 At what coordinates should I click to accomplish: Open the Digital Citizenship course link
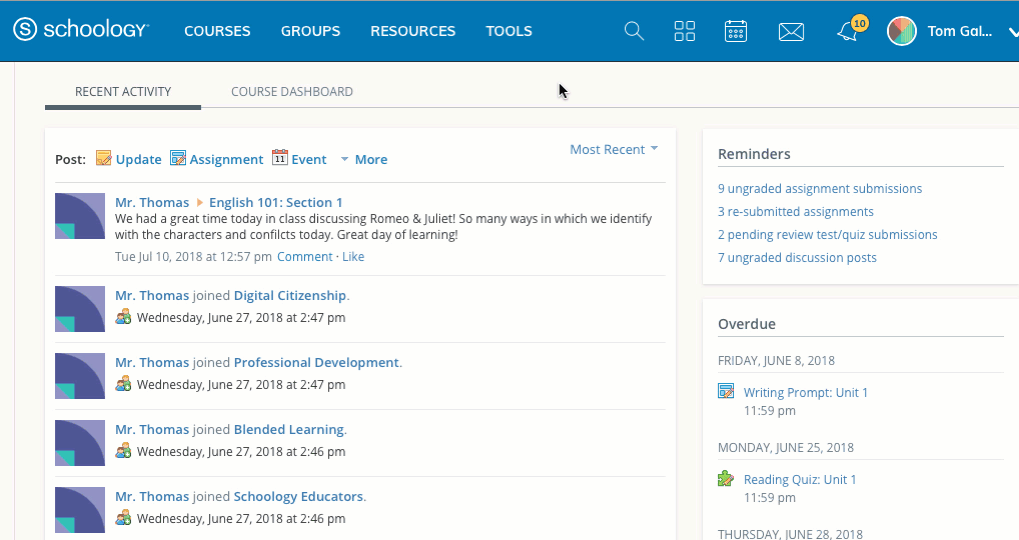coord(290,295)
